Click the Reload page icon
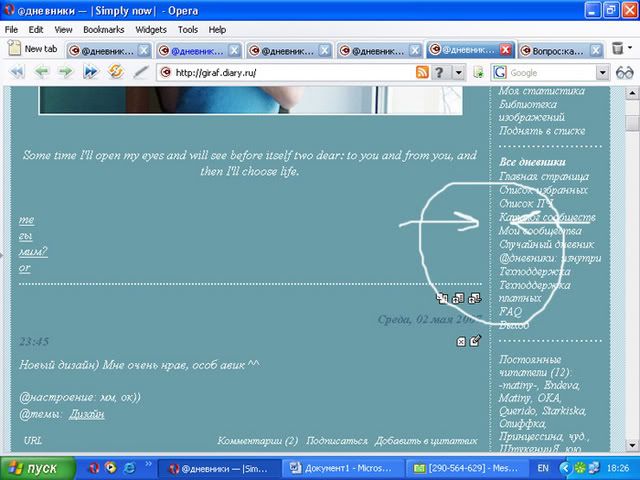Image resolution: width=640 pixels, height=480 pixels. pos(116,72)
